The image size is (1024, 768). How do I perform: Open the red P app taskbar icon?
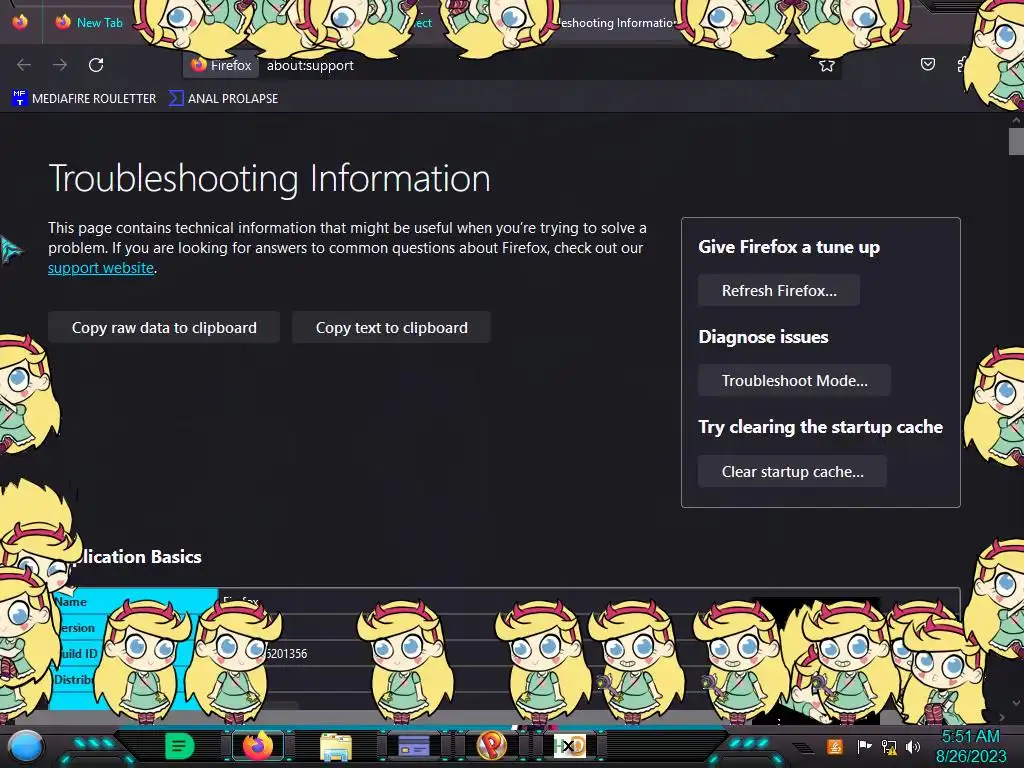pyautogui.click(x=492, y=745)
